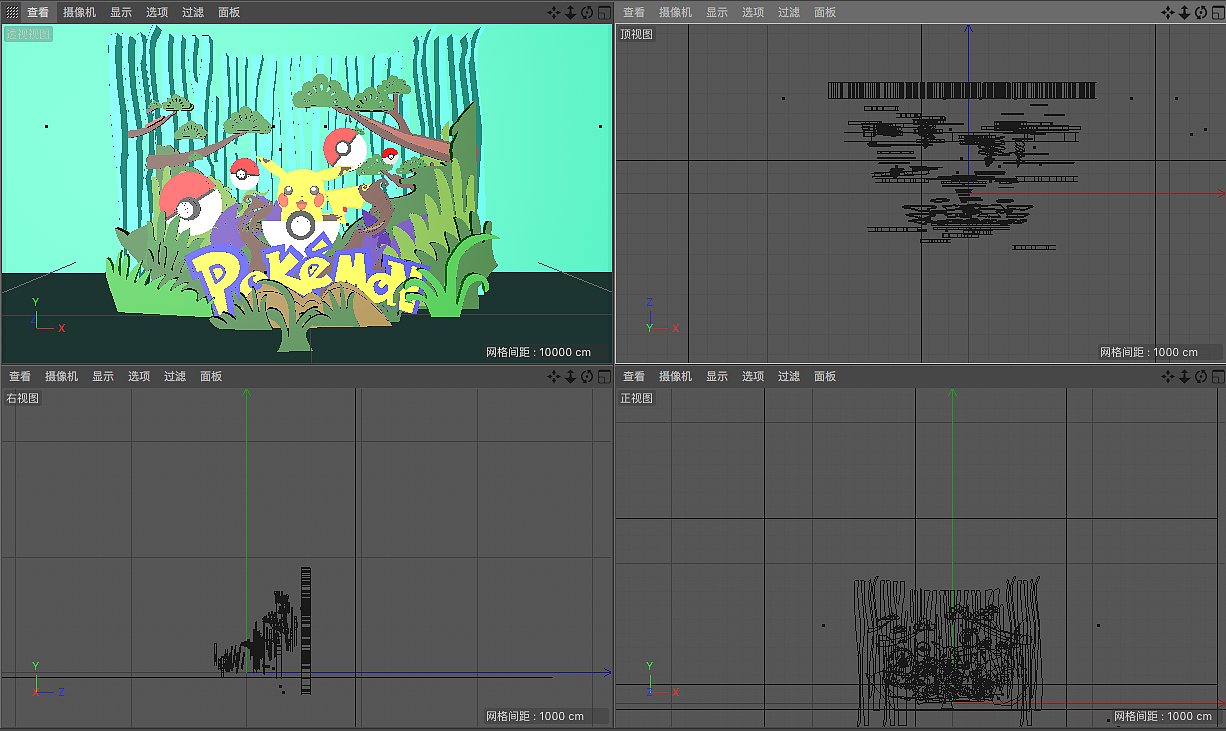Toggle maximize of the front view (正视图)
1226x731 pixels.
coord(1218,376)
